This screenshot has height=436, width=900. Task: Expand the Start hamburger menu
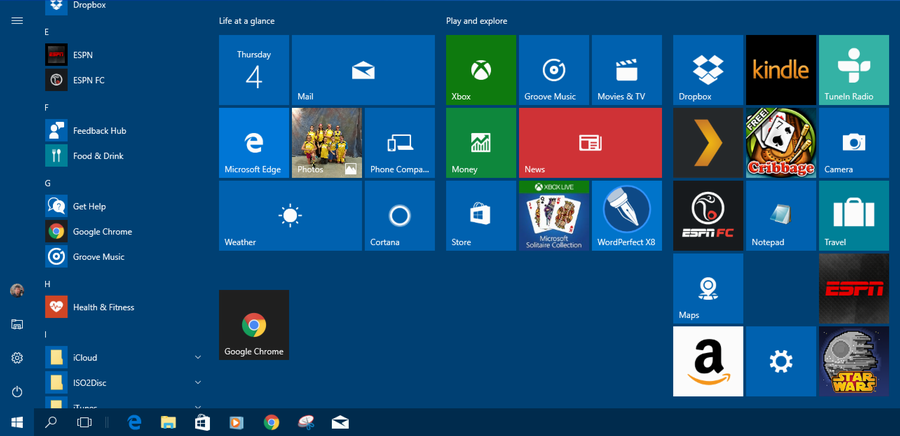click(x=17, y=21)
